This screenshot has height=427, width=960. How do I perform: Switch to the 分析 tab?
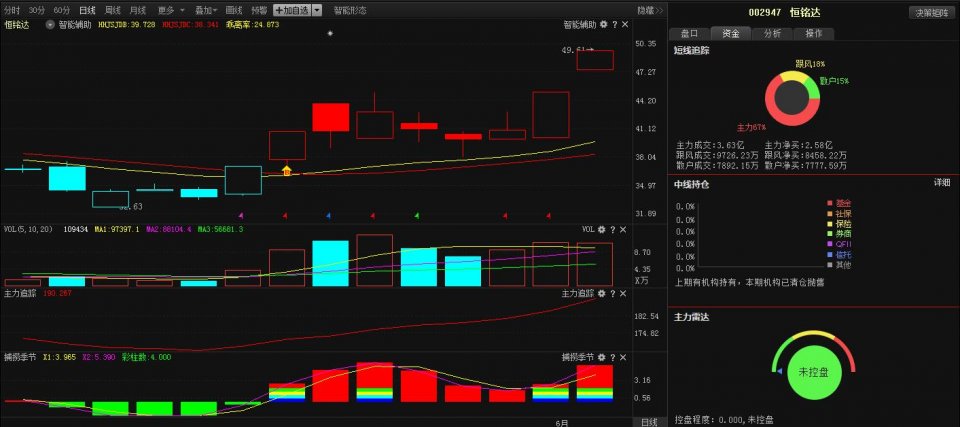(773, 34)
